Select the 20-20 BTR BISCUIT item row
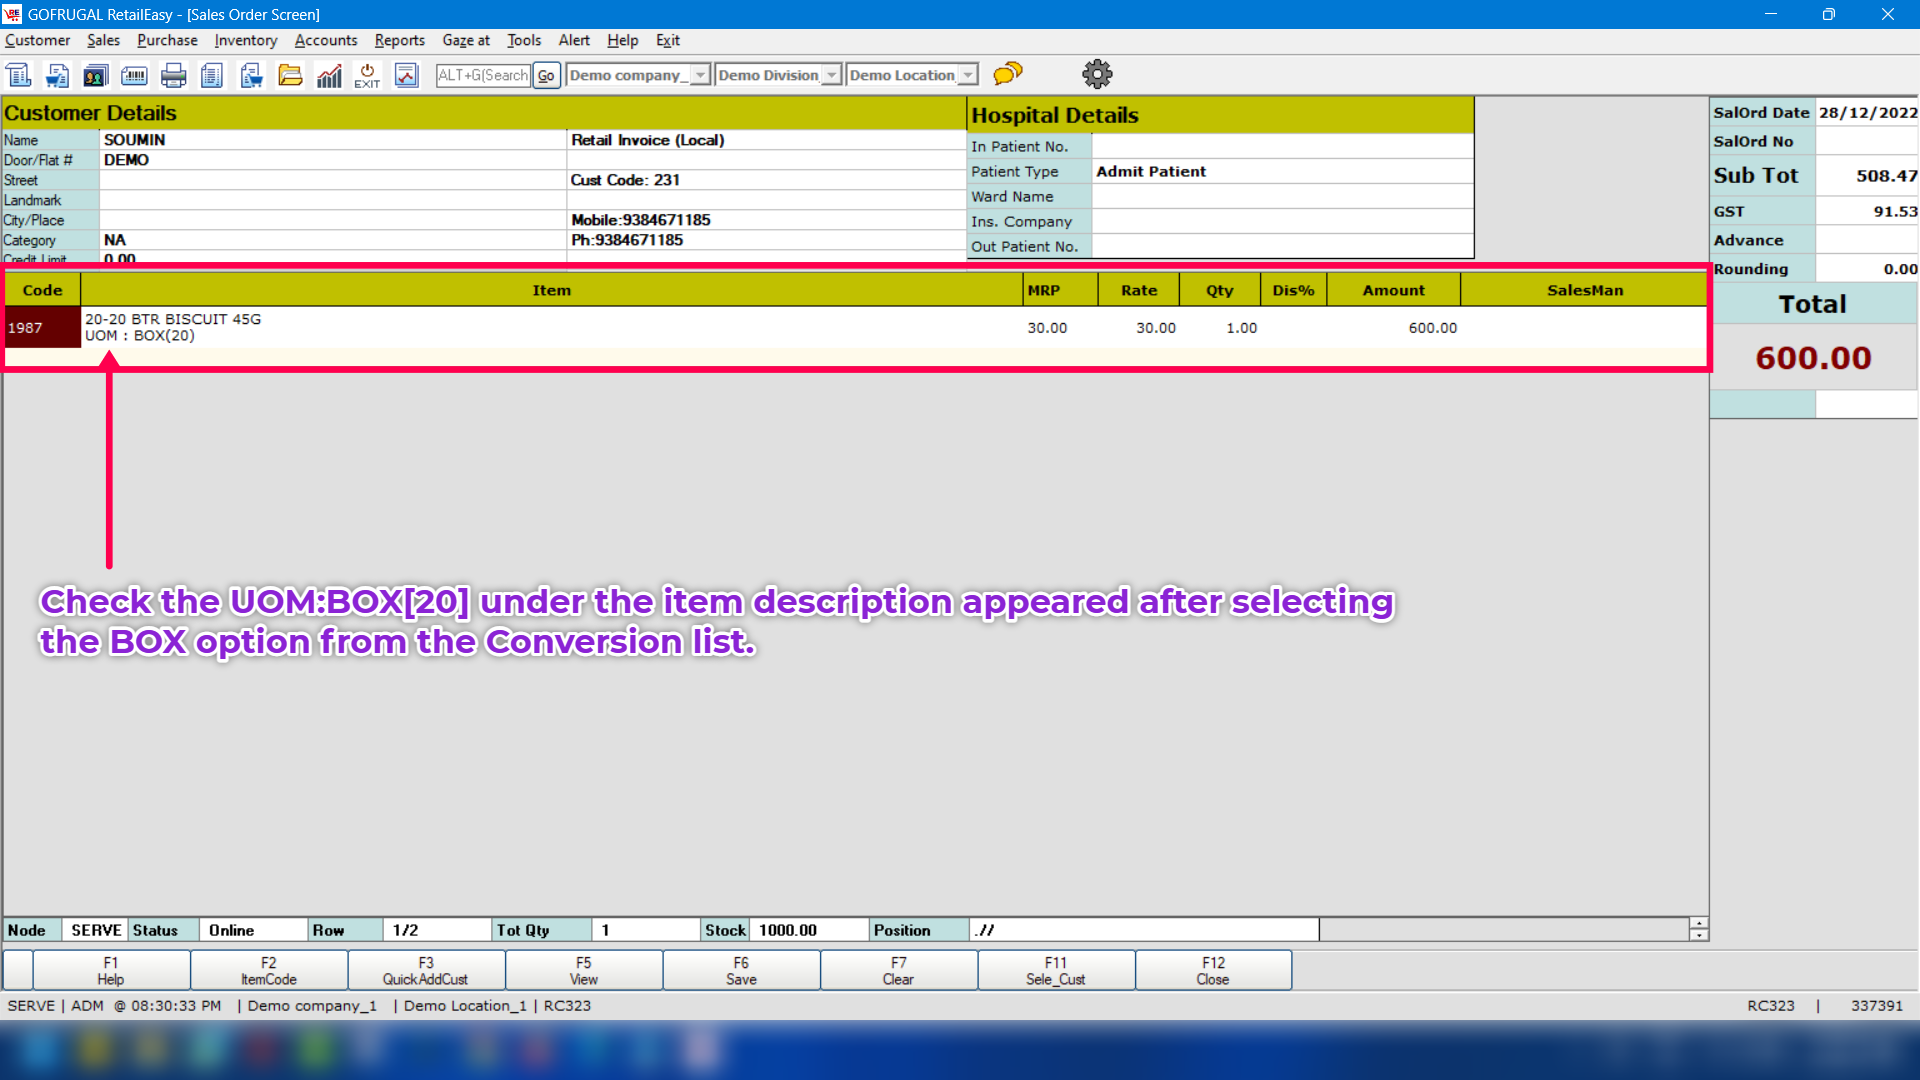 (x=550, y=327)
